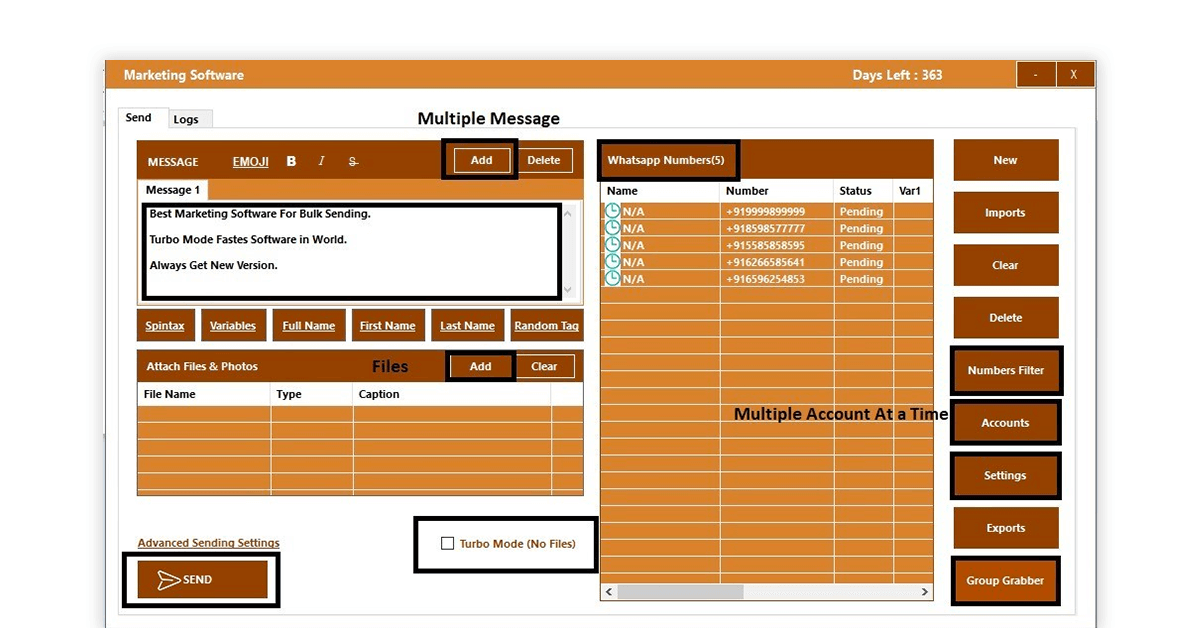The width and height of the screenshot is (1200, 628).
Task: Select number +916266585641
Action: (x=765, y=263)
